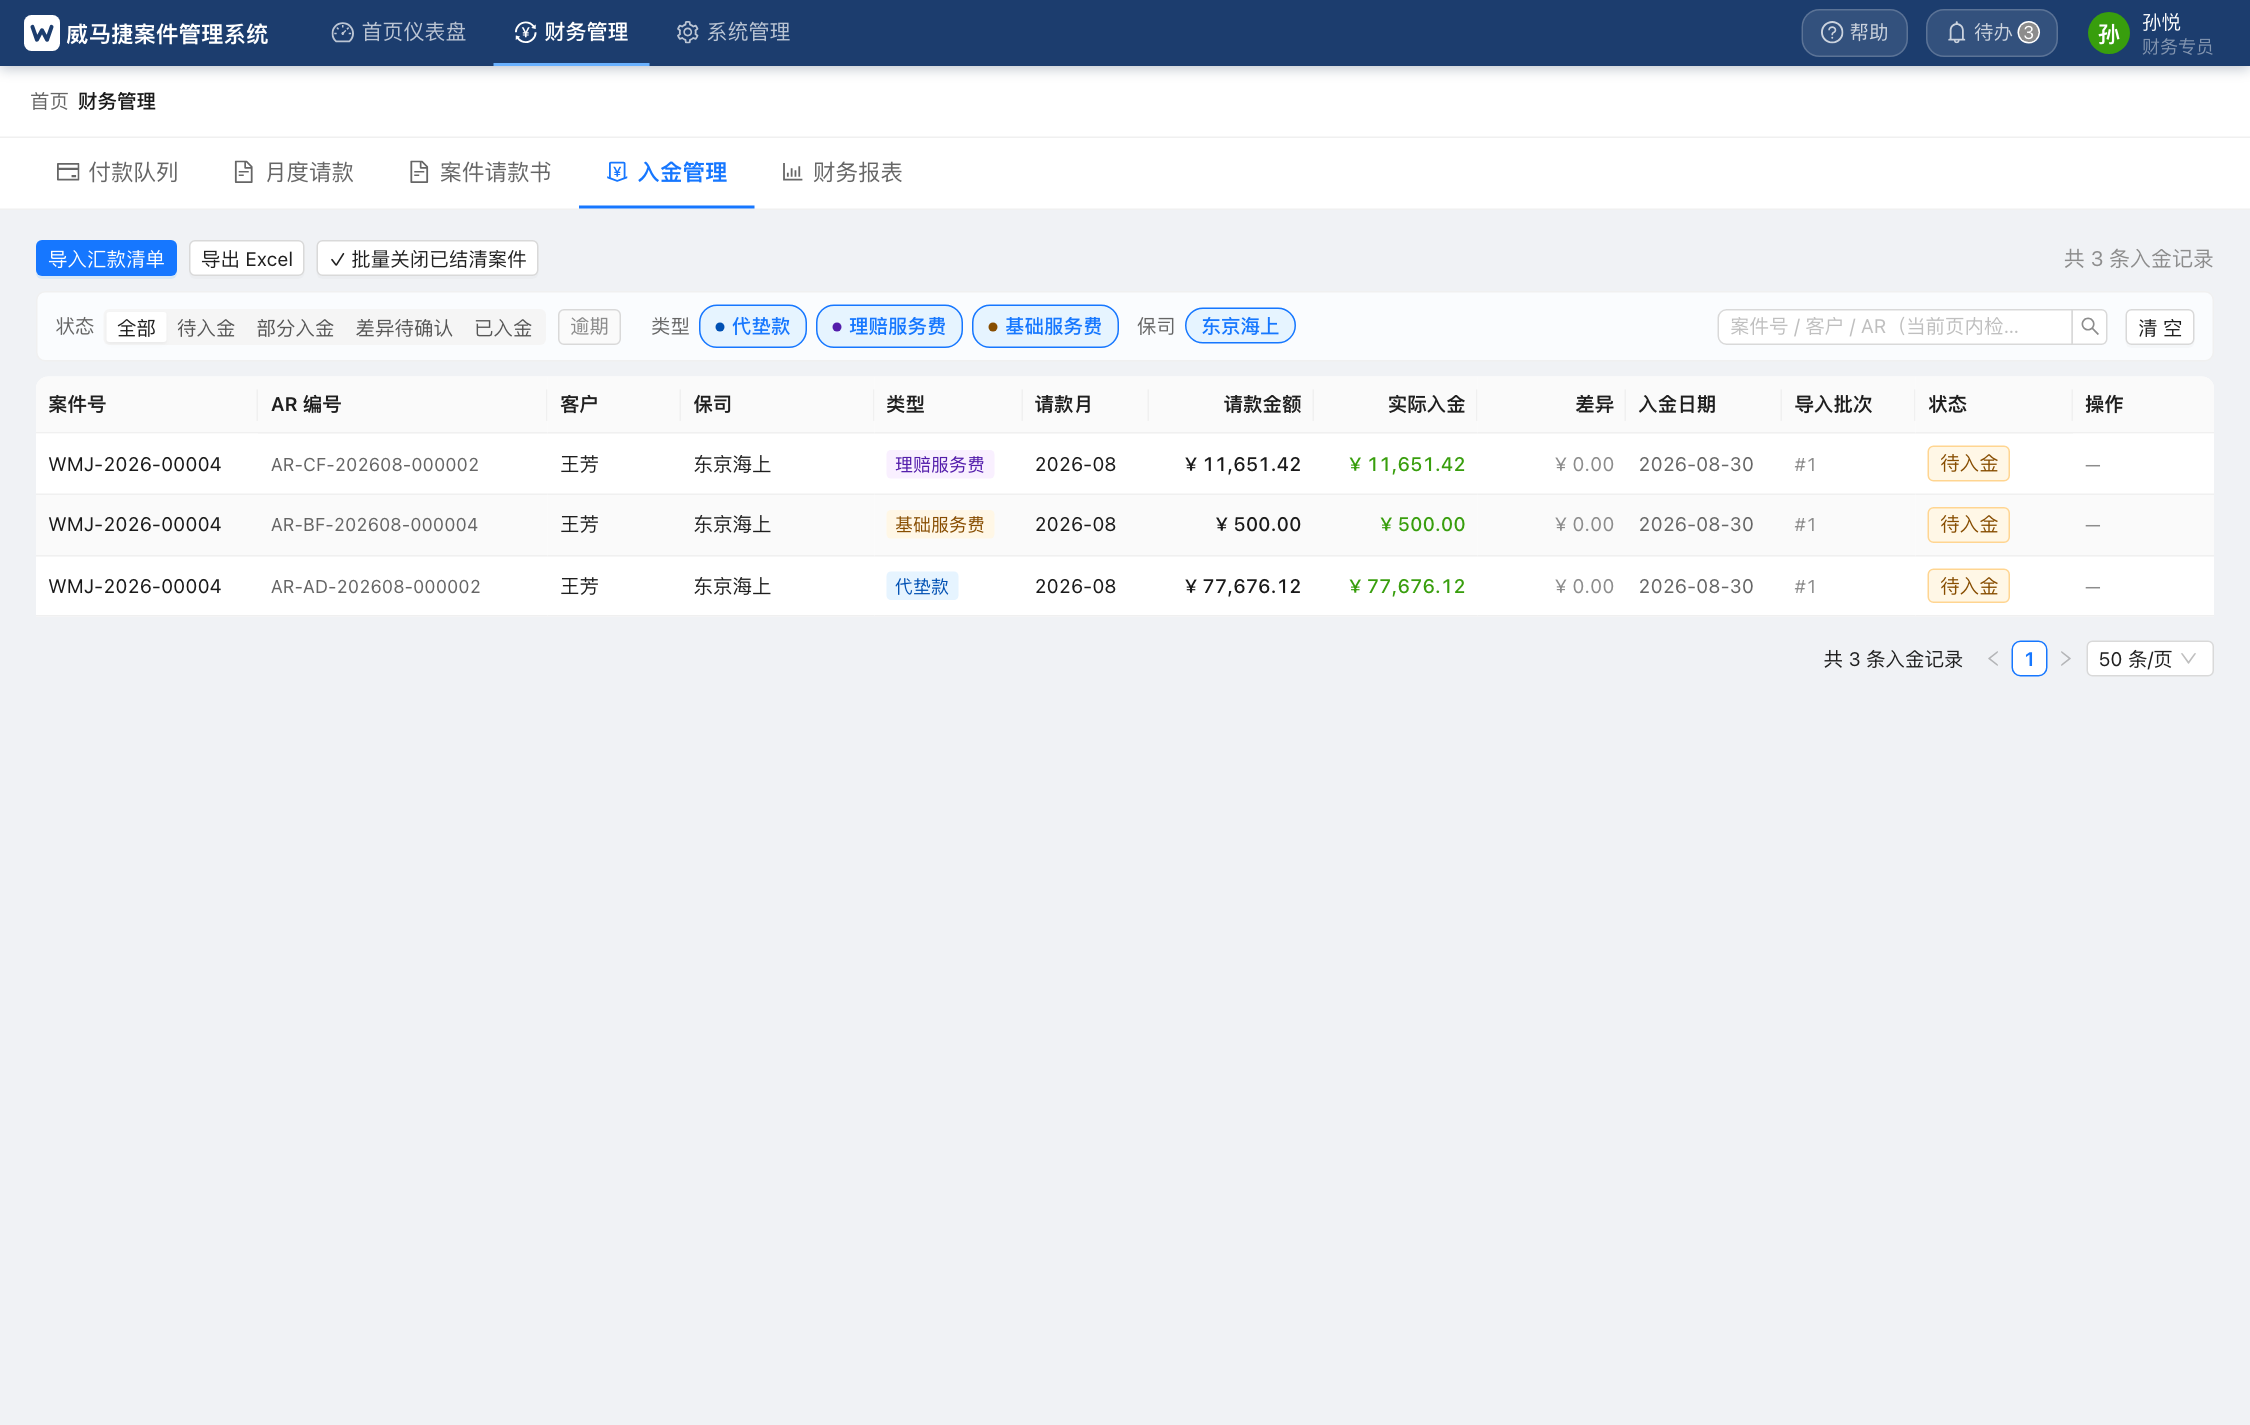Image resolution: width=2250 pixels, height=1425 pixels.
Task: Click AR-AD-202608-000002 cell
Action: tap(376, 586)
